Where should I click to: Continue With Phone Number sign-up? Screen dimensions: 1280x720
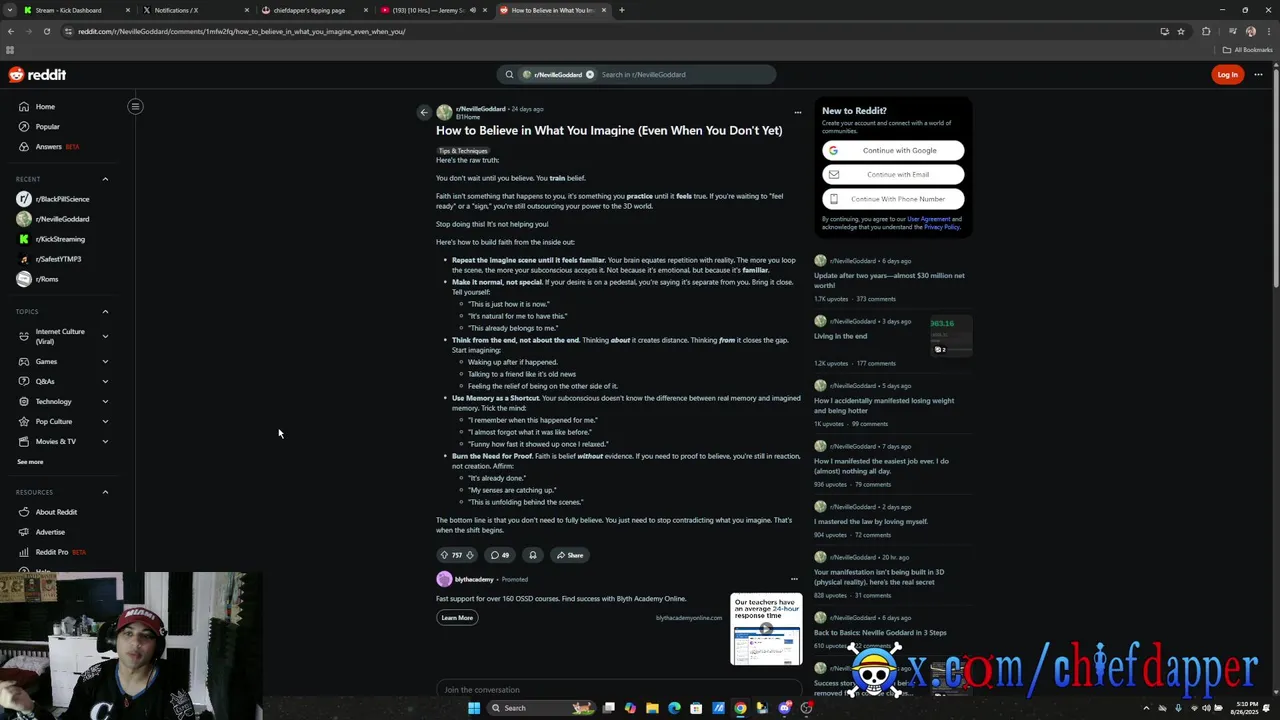coord(893,199)
